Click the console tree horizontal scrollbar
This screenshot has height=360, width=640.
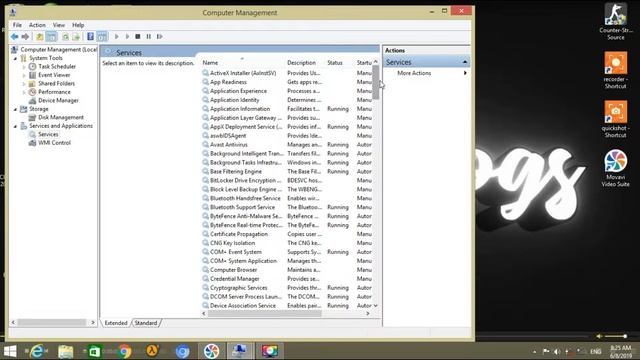tap(51, 322)
